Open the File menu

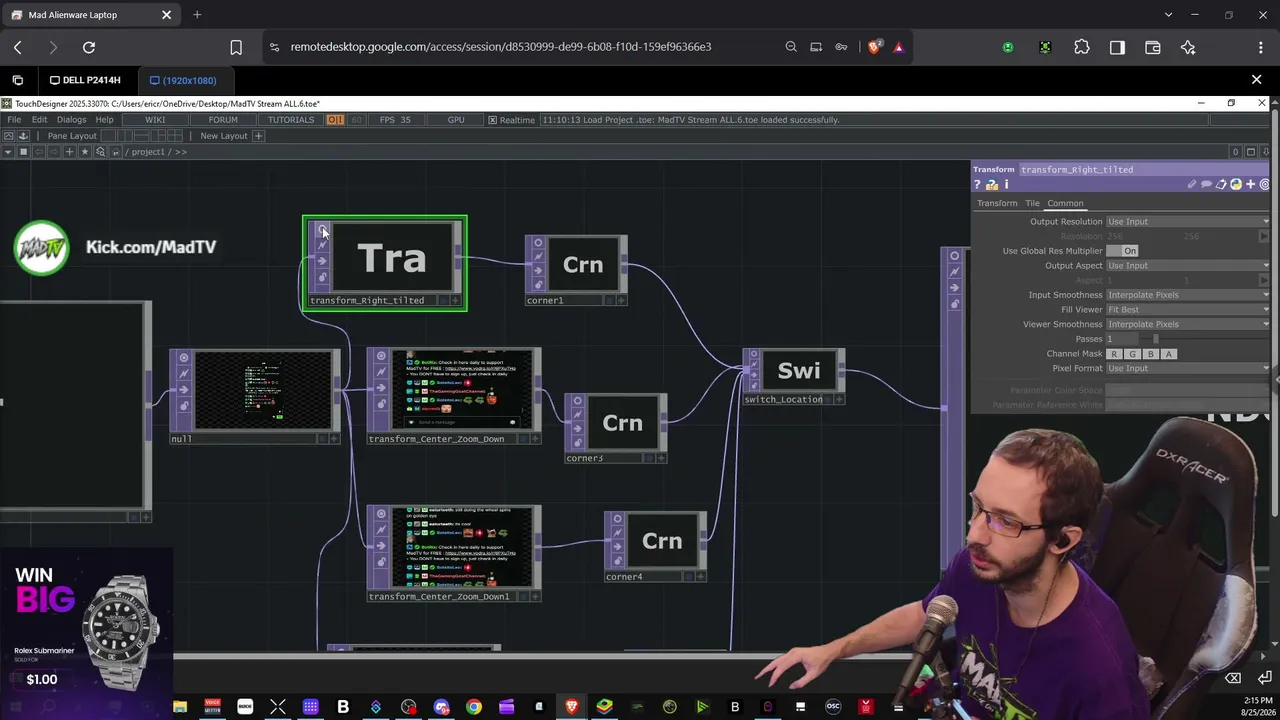[x=14, y=120]
